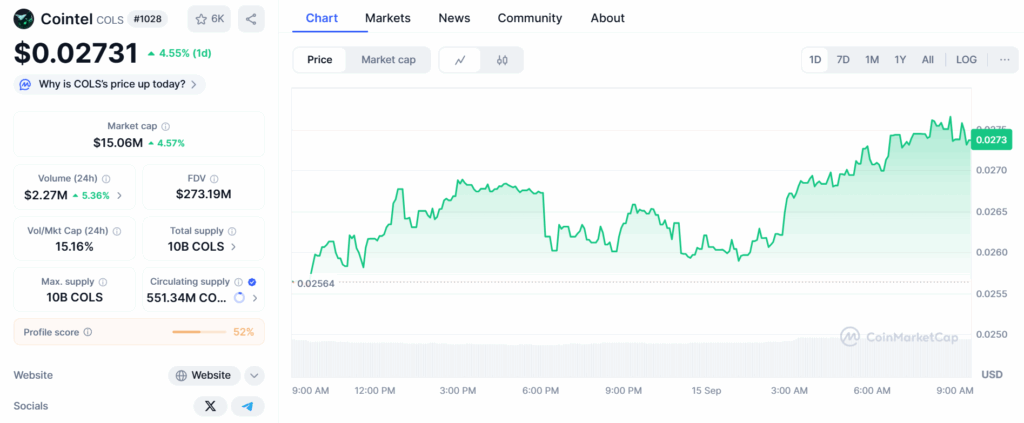Click the Profile score info icon
The height and width of the screenshot is (423, 1024).
(88, 332)
